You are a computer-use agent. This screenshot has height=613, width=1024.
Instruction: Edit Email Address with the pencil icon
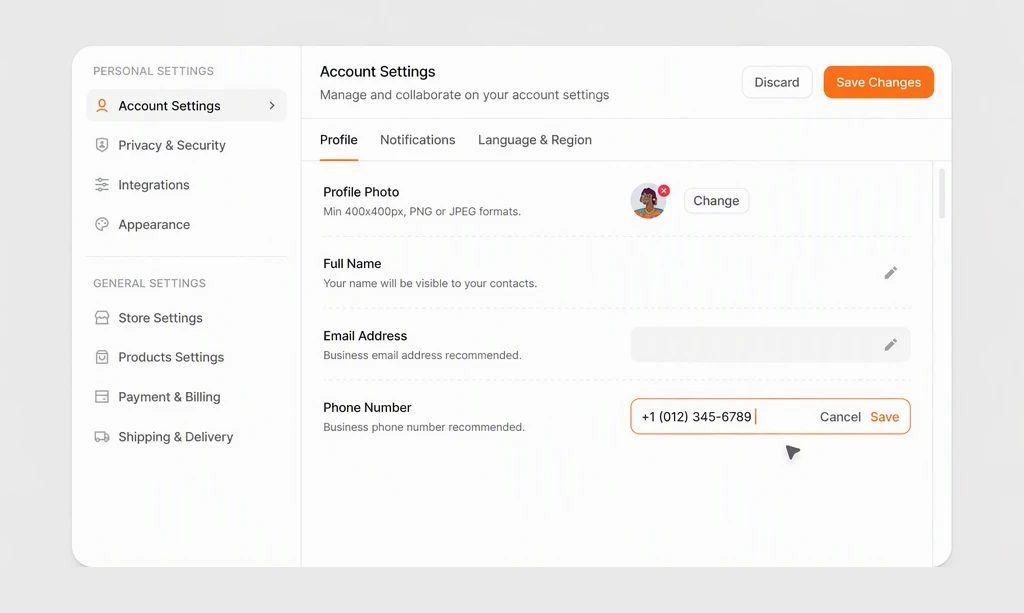891,345
